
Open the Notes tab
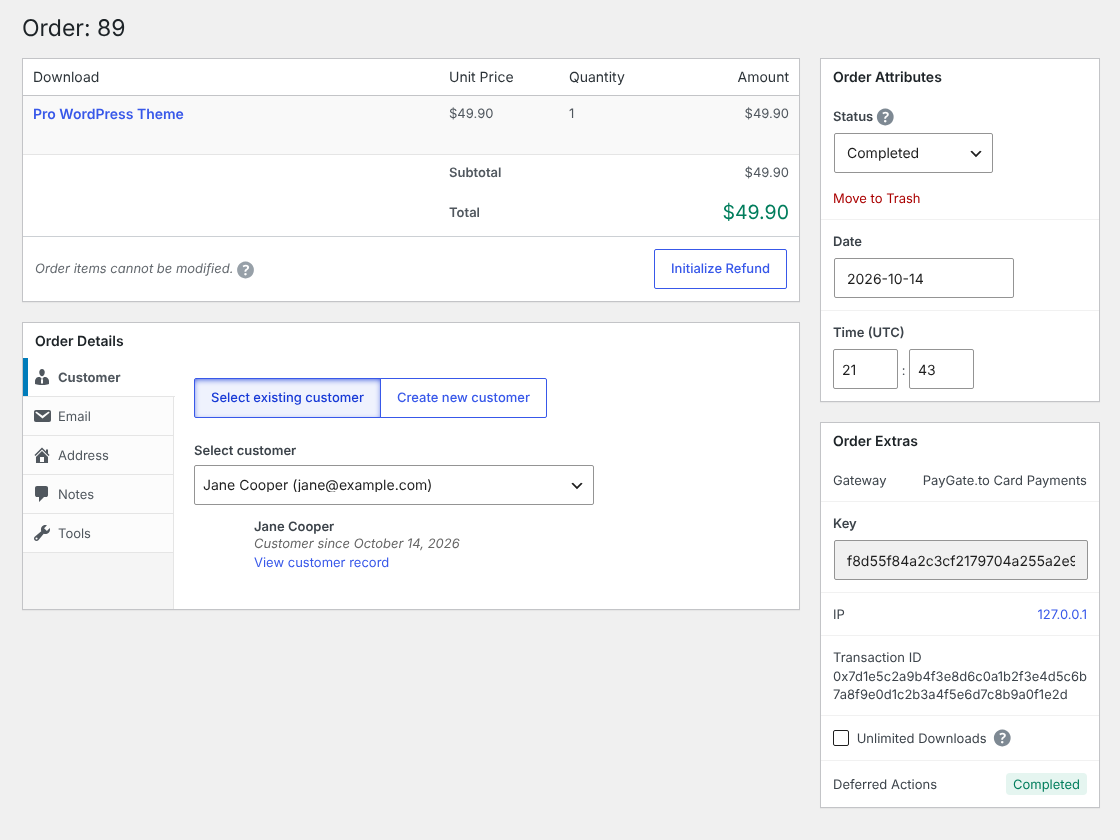coord(99,494)
